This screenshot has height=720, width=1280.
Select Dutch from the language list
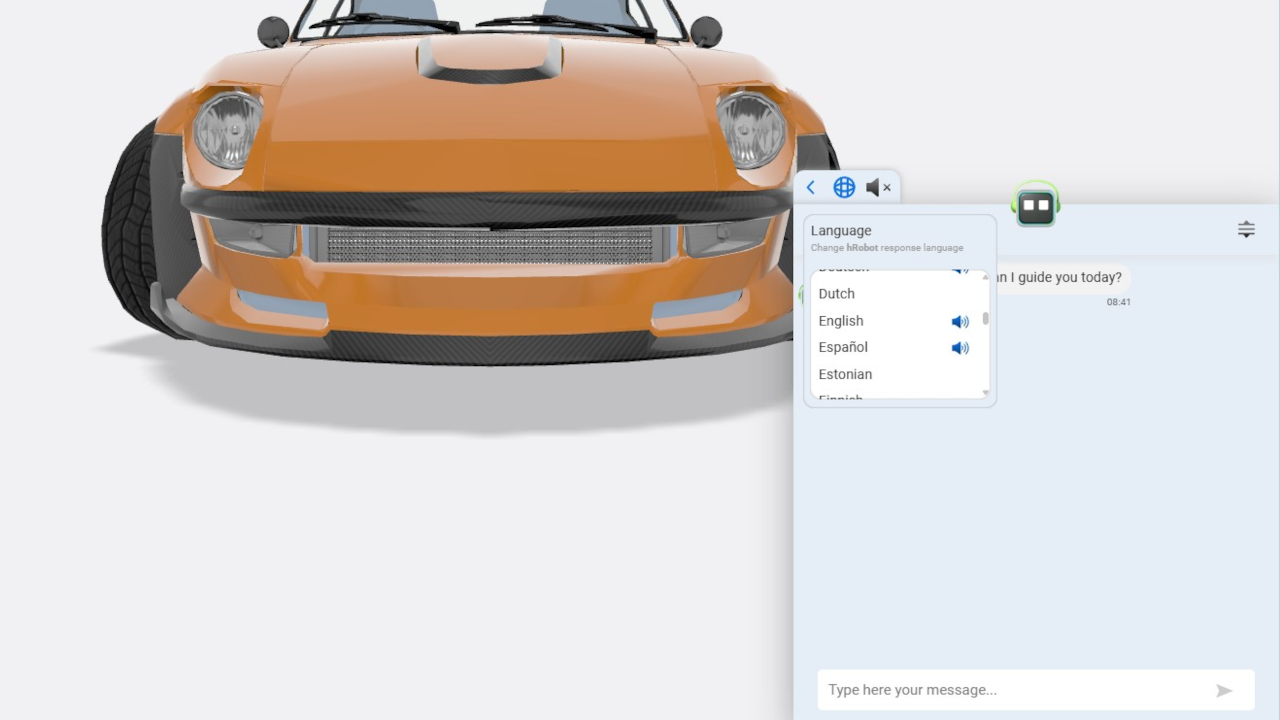point(837,294)
